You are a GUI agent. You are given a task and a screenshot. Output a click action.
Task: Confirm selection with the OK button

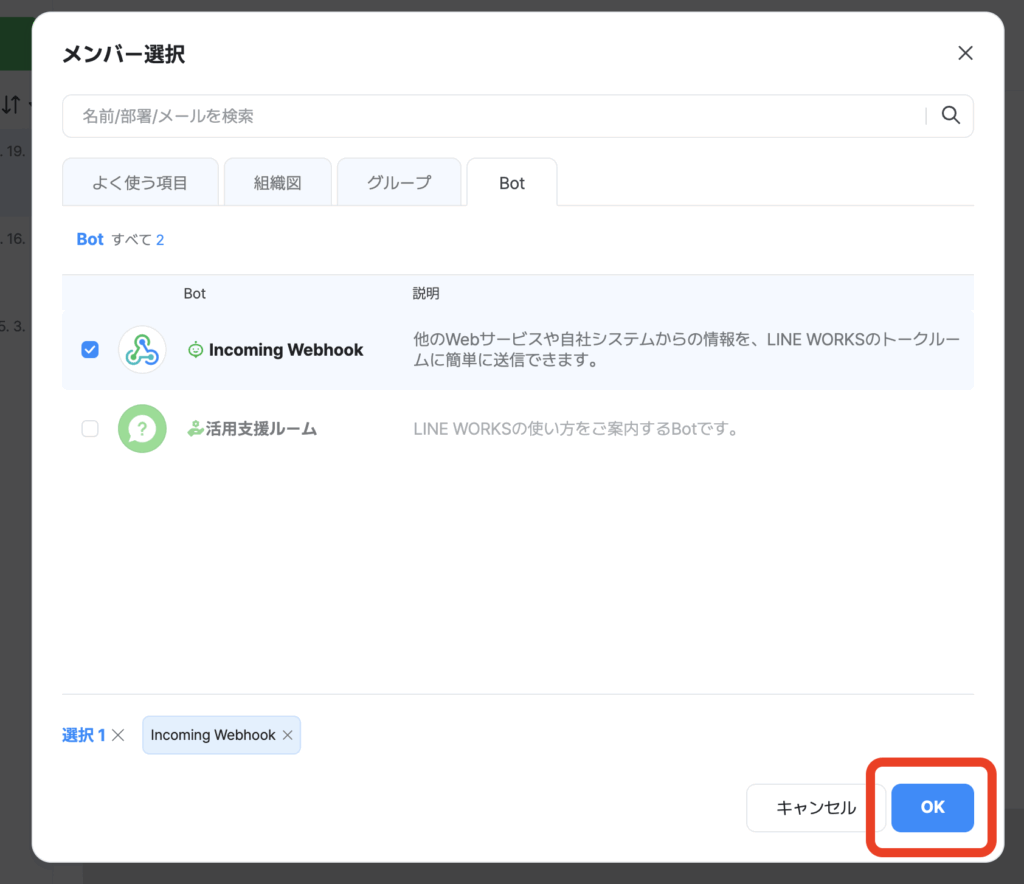click(932, 808)
